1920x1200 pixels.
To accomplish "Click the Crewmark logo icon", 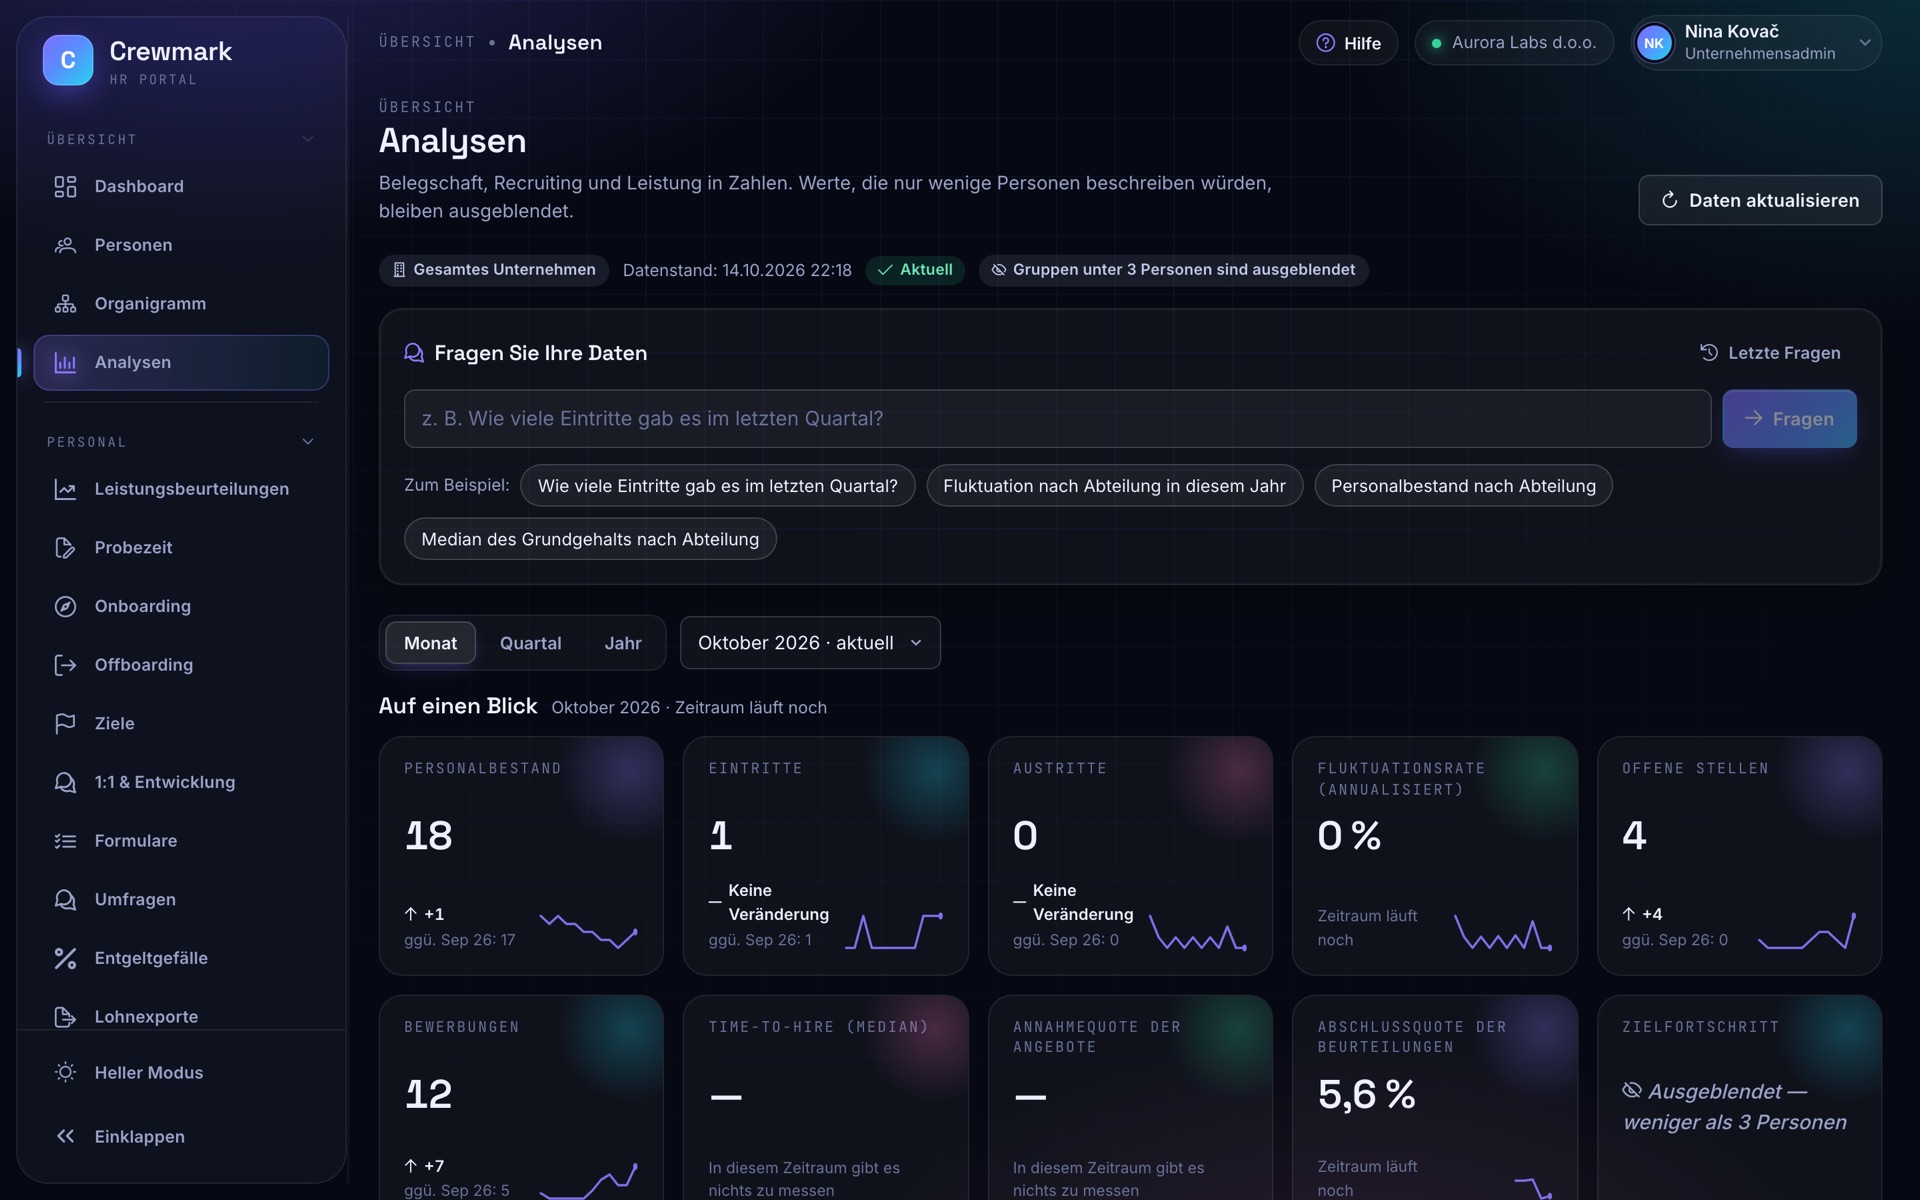I will (68, 60).
